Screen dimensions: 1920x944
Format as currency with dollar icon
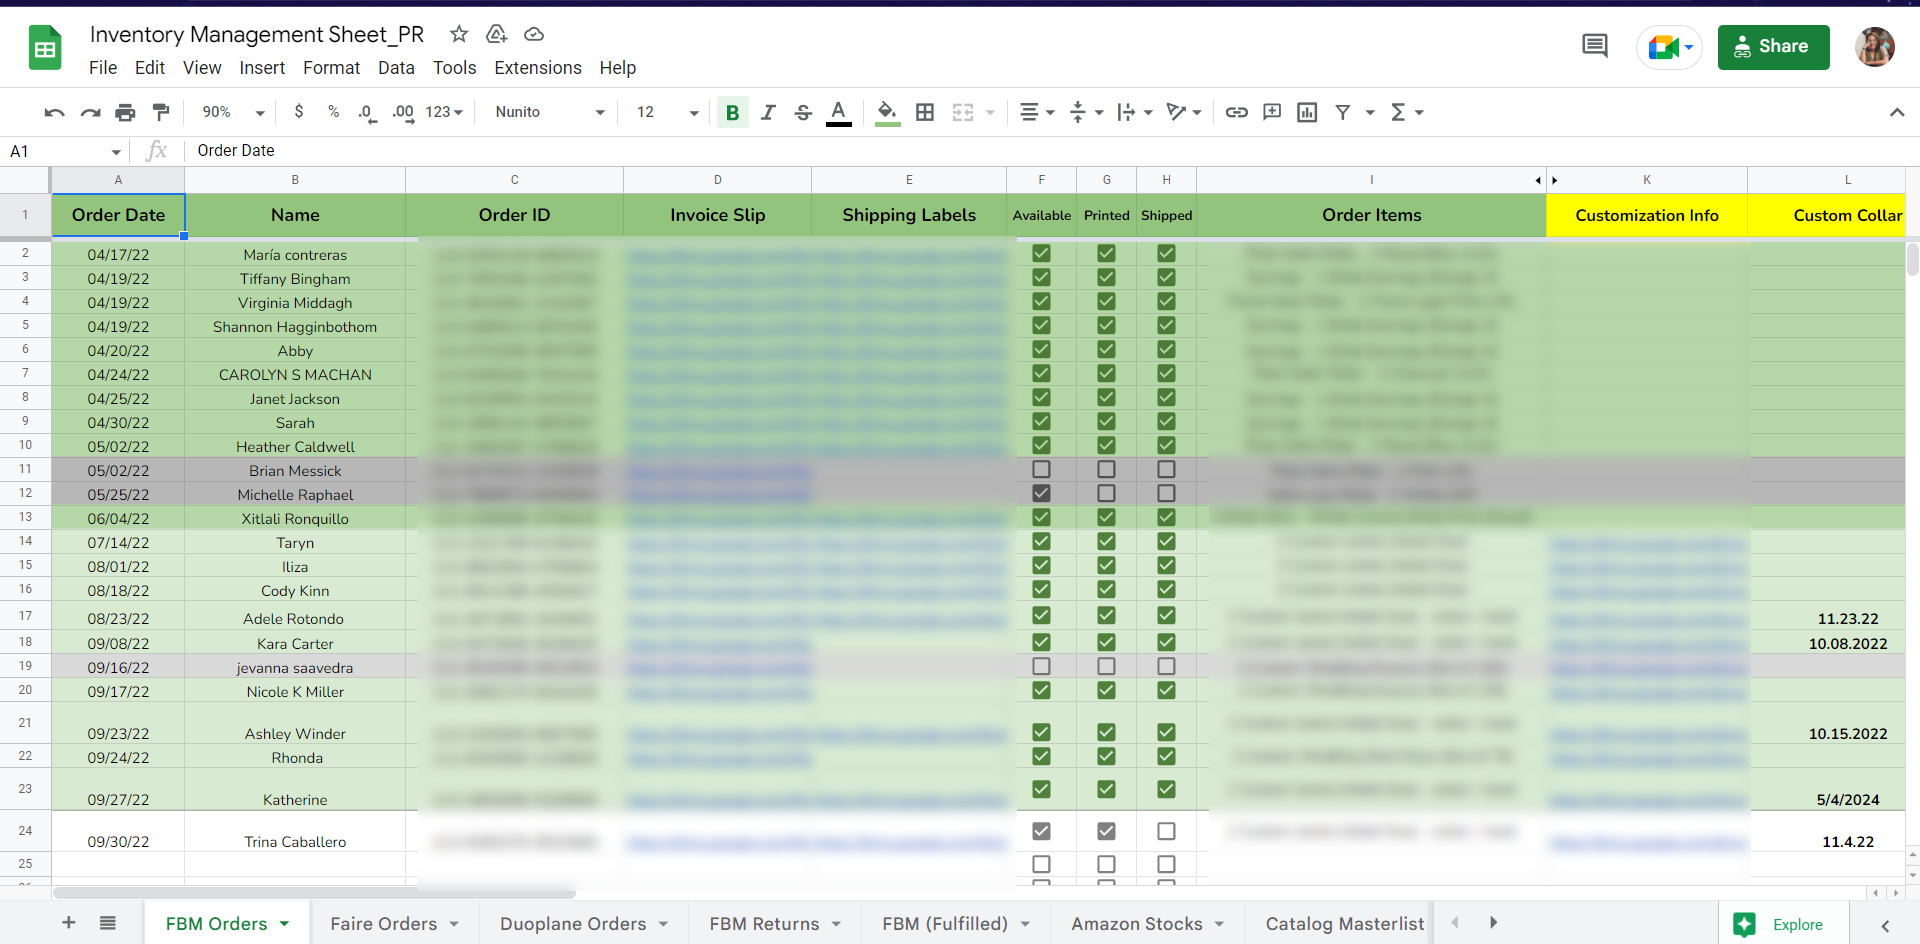pos(298,112)
